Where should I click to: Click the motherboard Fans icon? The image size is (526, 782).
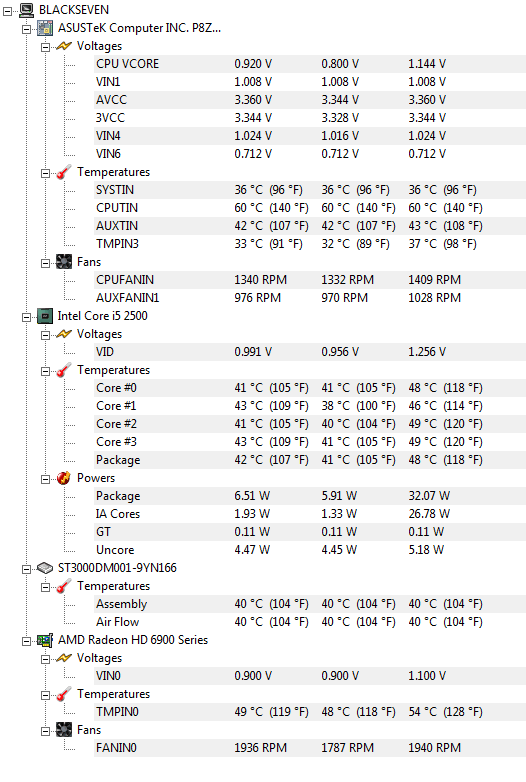click(64, 262)
